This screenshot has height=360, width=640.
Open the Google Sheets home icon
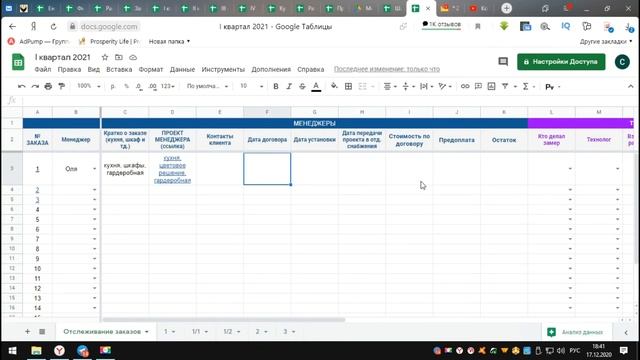(x=18, y=62)
